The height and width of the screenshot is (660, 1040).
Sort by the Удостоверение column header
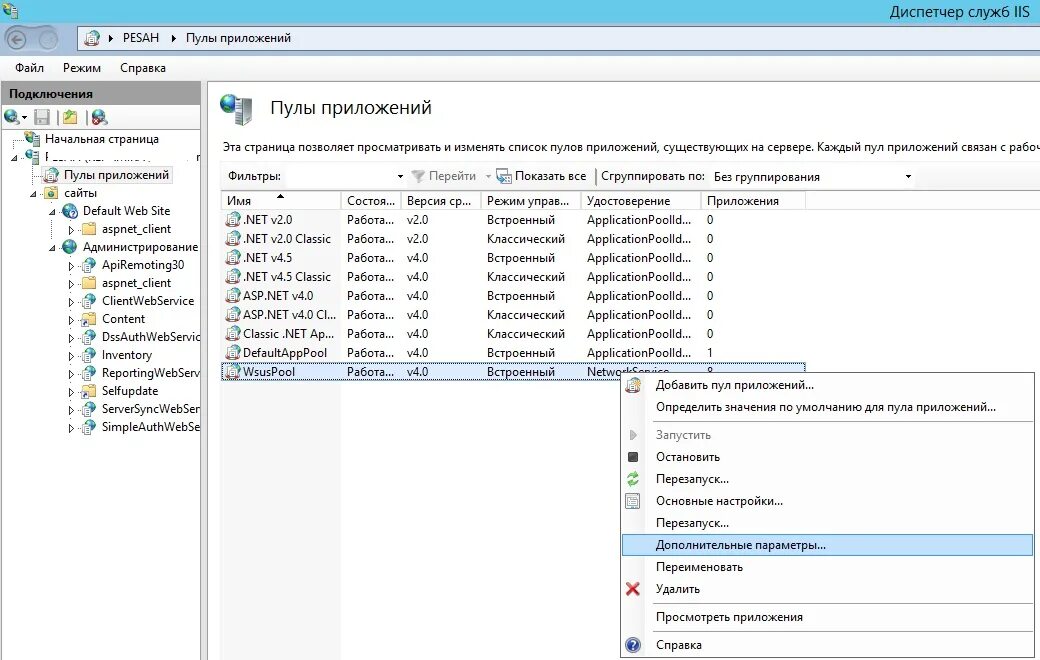point(641,200)
